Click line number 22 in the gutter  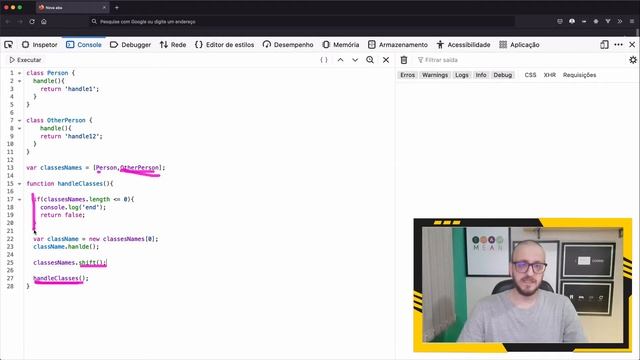pos(10,239)
